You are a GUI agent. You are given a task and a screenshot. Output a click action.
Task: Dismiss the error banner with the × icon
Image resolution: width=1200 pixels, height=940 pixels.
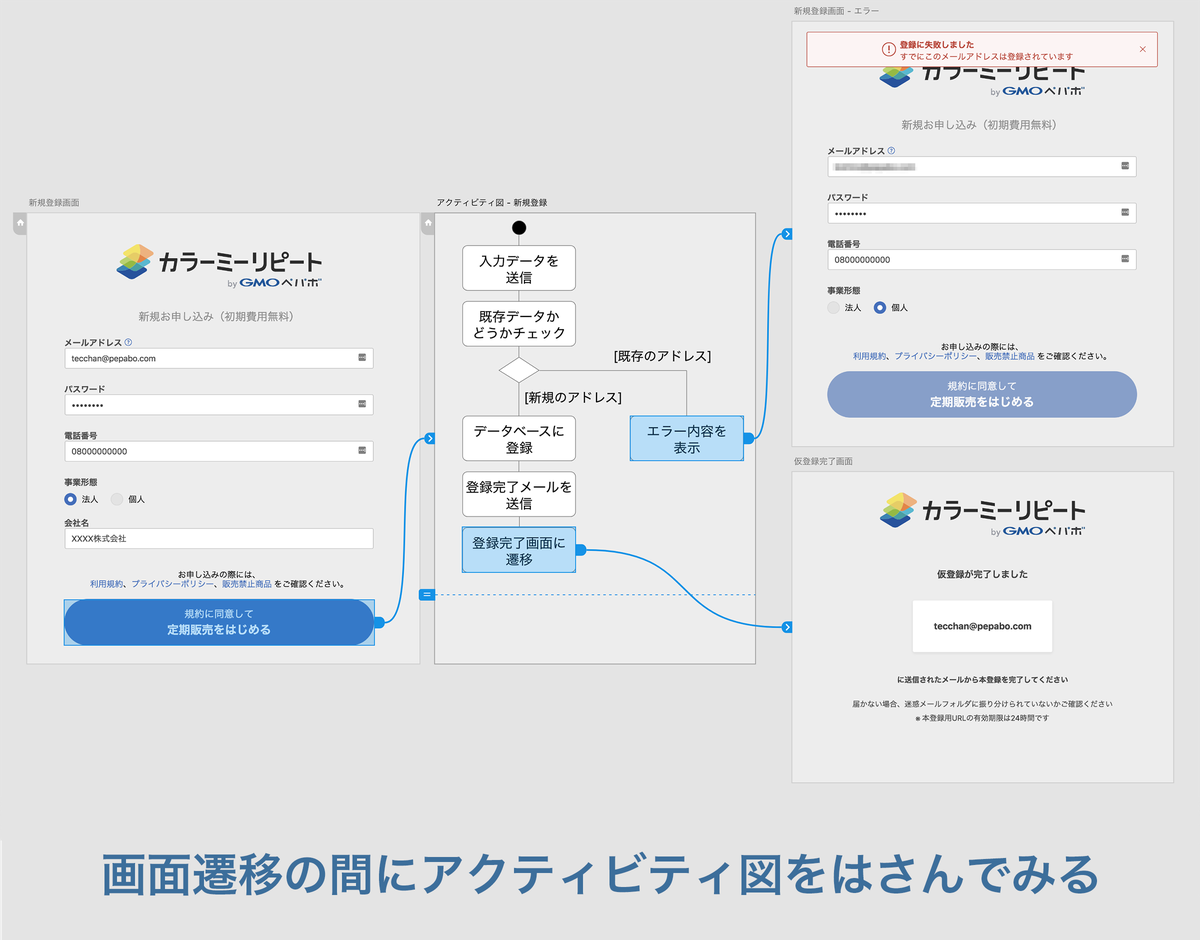pyautogui.click(x=1143, y=49)
